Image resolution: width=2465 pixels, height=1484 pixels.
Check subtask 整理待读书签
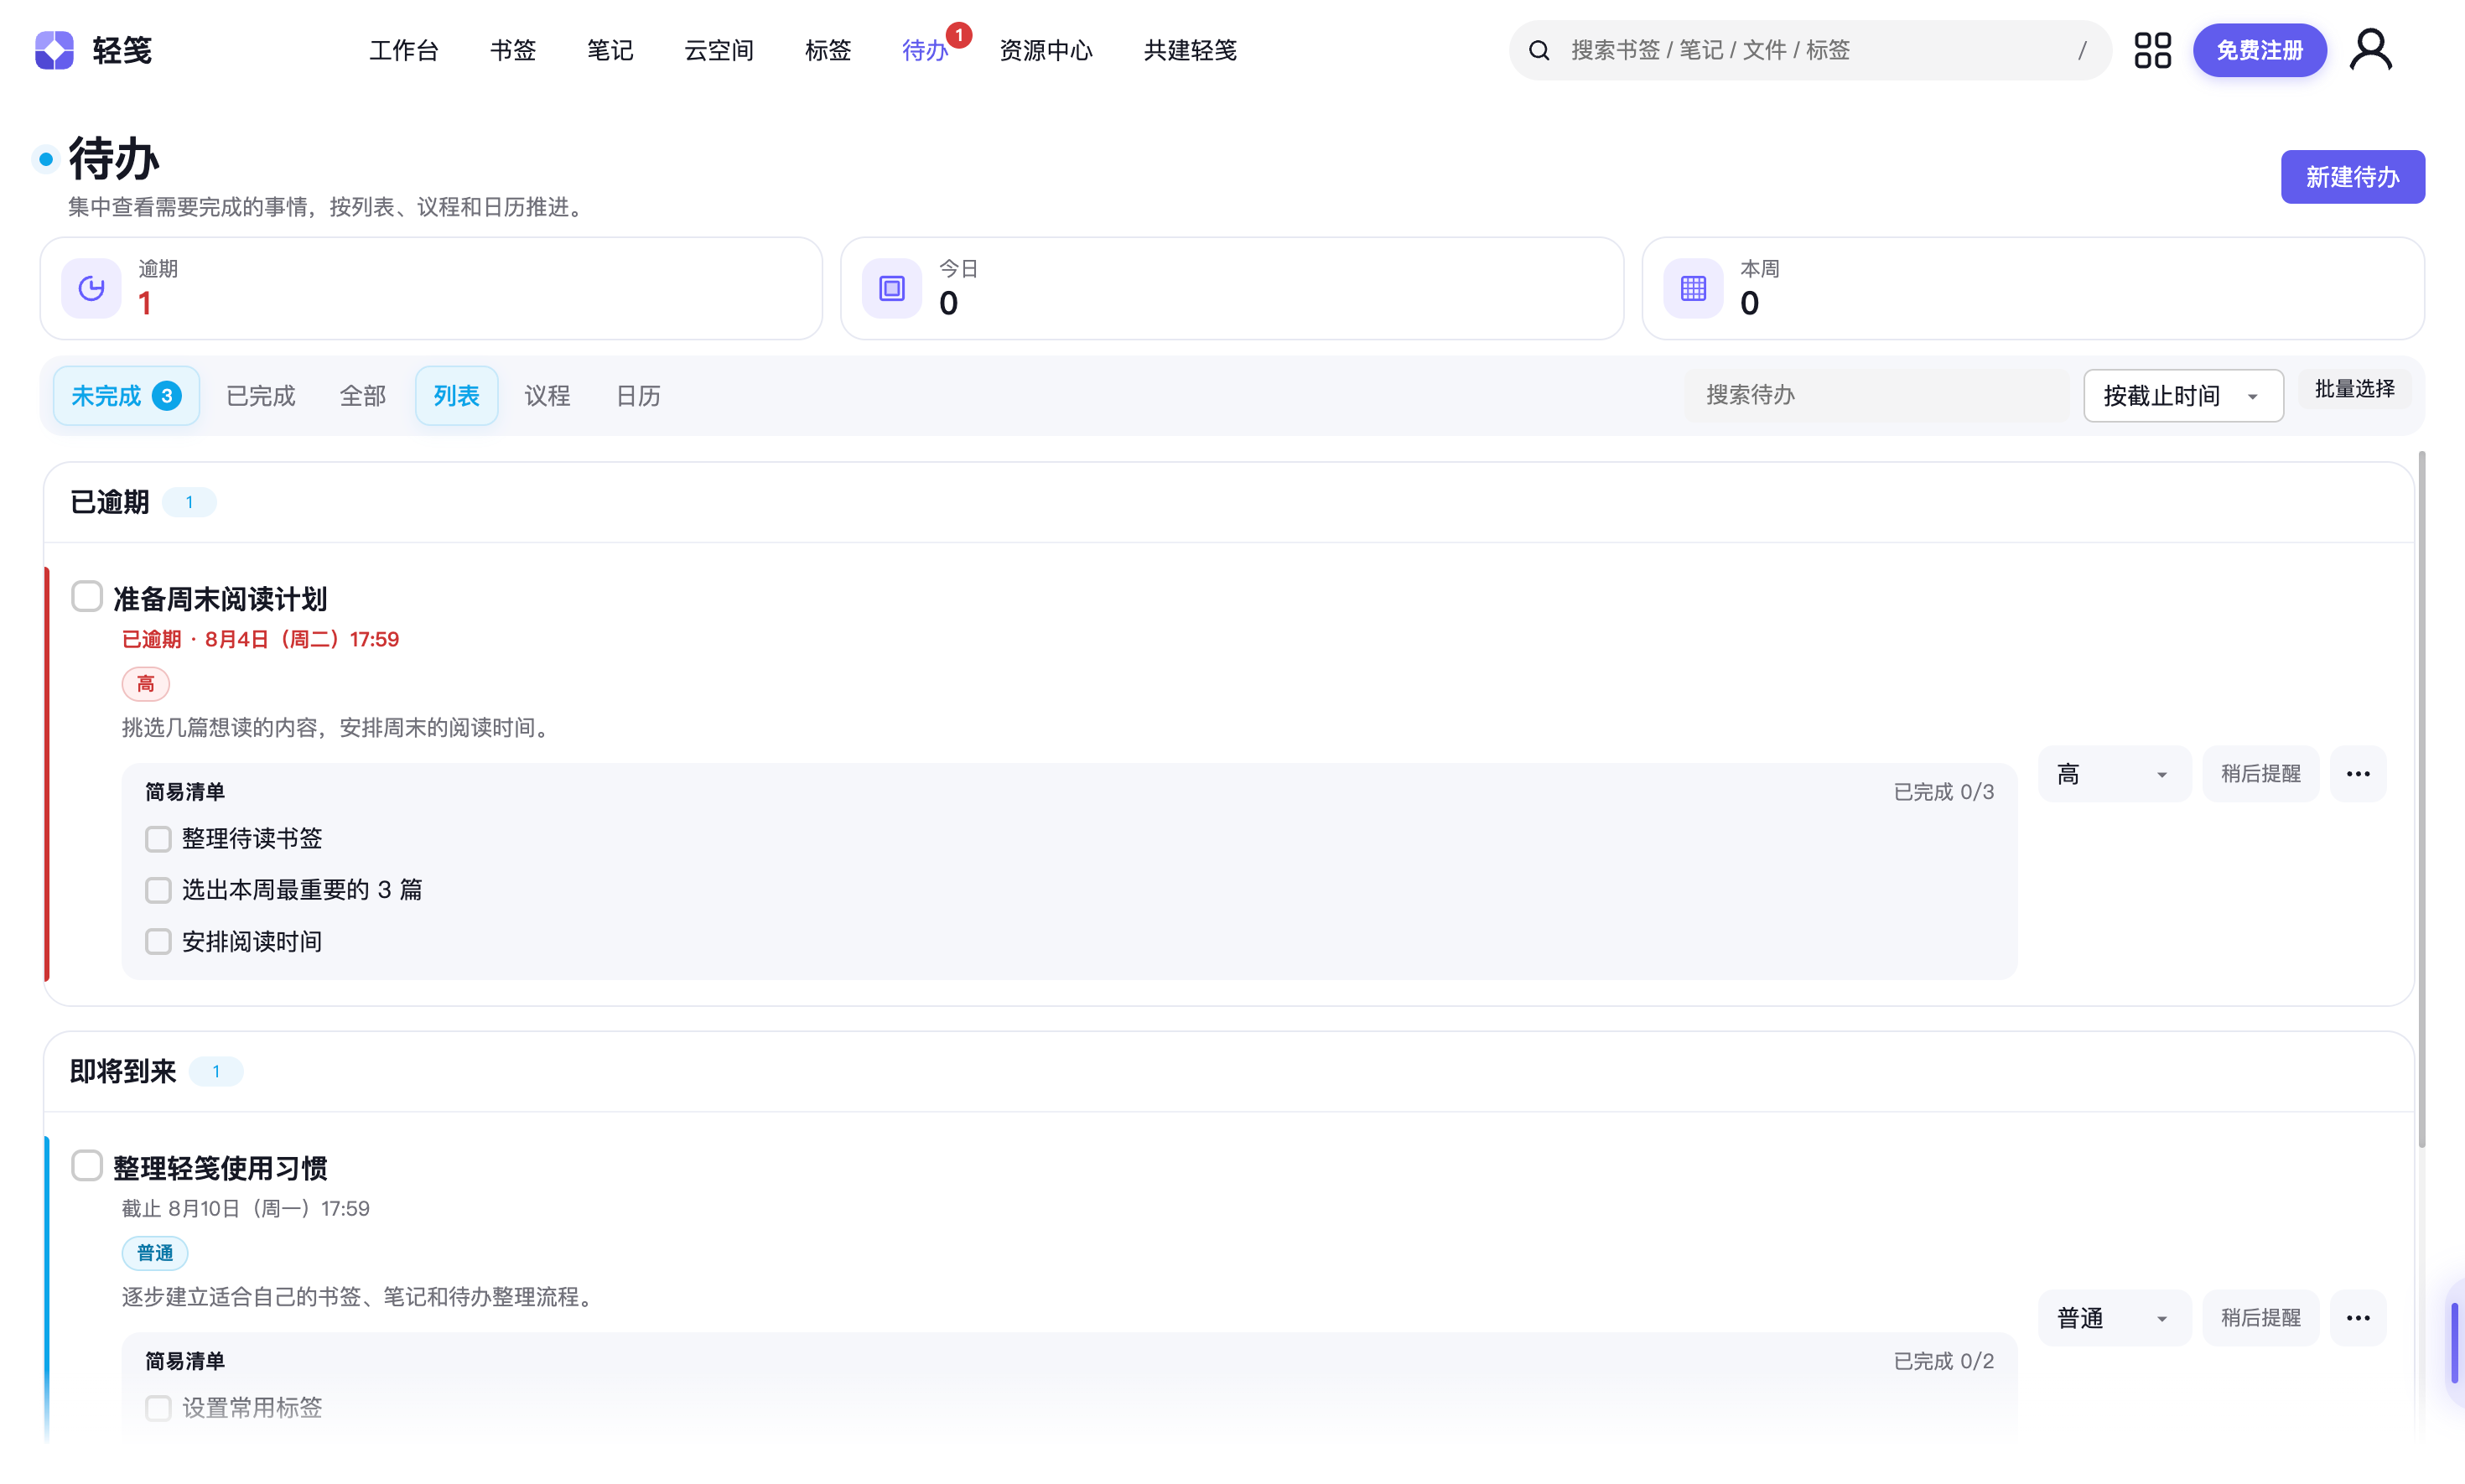click(158, 839)
